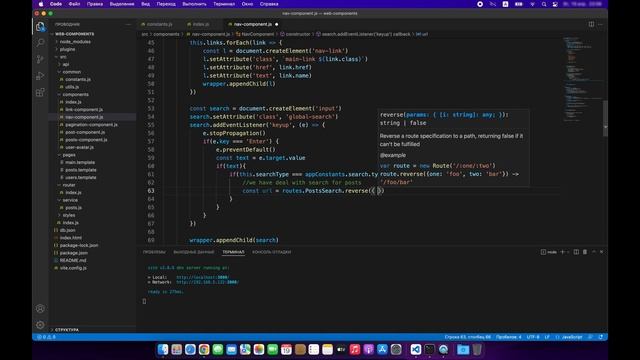Click the Пробелов: 4 indentation setting
This screenshot has width=640, height=360.
pos(509,337)
